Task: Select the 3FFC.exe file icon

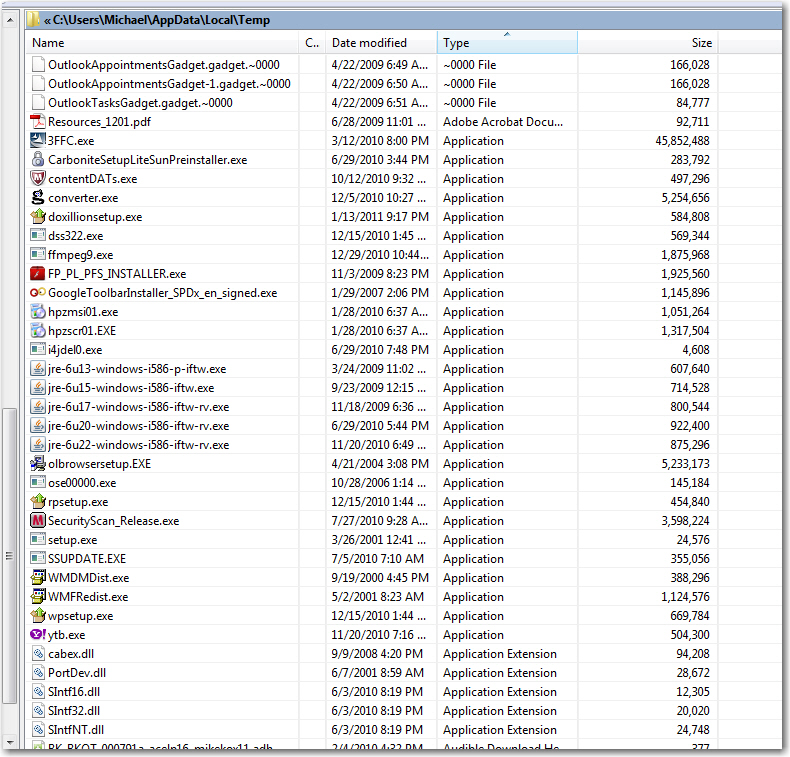Action: click(x=38, y=141)
